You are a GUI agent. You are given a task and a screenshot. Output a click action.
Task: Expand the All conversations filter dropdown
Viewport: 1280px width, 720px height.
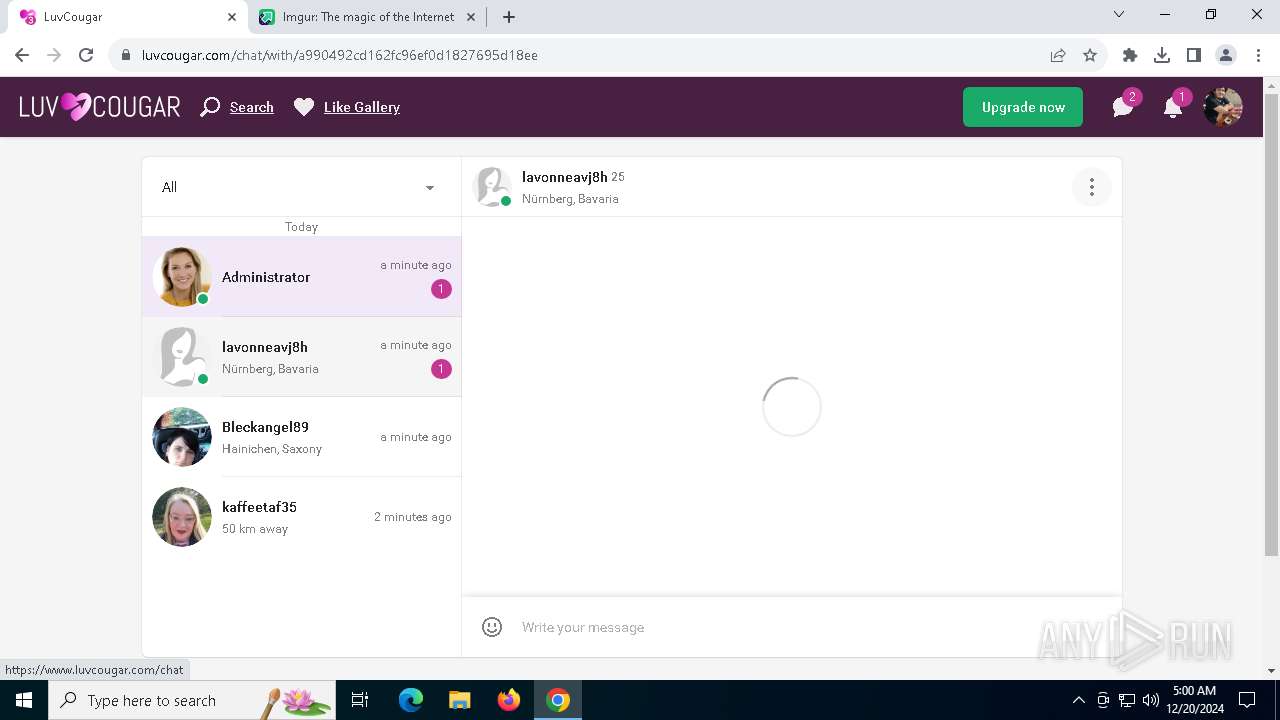[x=301, y=187]
